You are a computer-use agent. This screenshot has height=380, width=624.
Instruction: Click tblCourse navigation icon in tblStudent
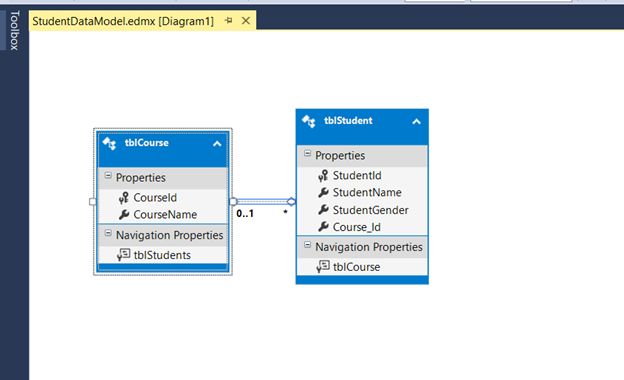[323, 267]
